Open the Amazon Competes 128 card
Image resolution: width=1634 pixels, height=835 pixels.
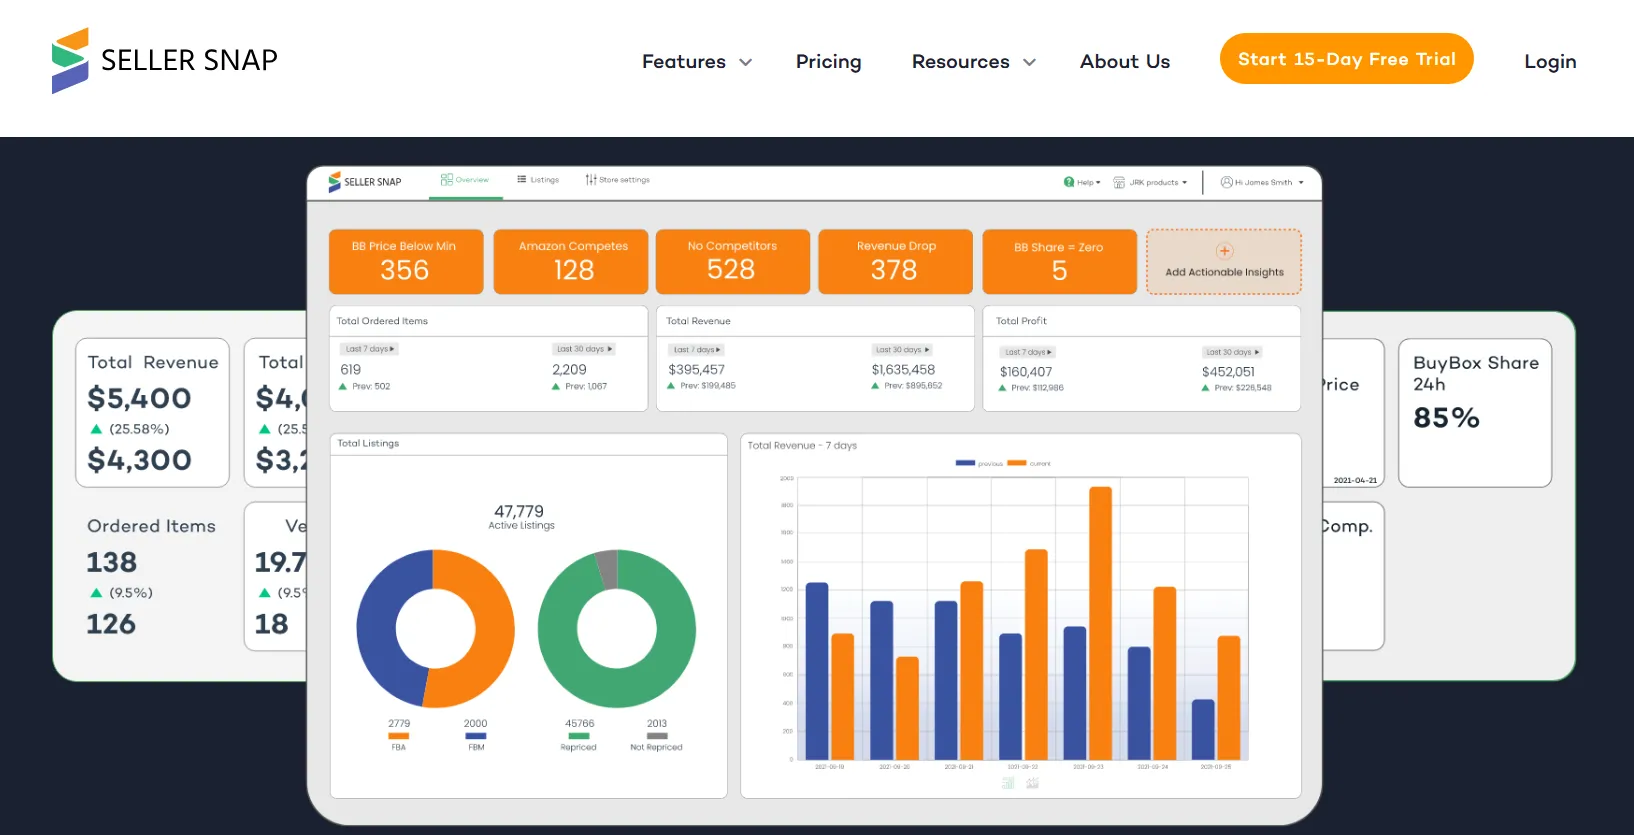pyautogui.click(x=571, y=261)
